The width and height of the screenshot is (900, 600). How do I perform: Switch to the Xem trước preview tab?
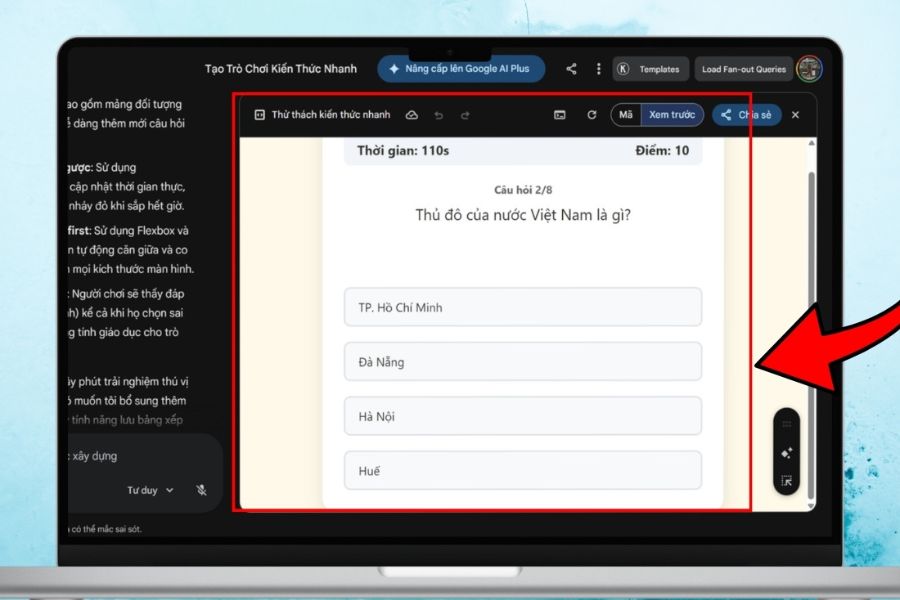click(x=671, y=115)
